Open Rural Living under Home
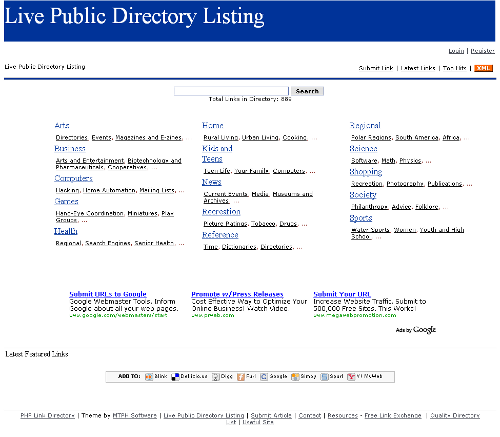The width and height of the screenshot is (500, 437). [221, 137]
